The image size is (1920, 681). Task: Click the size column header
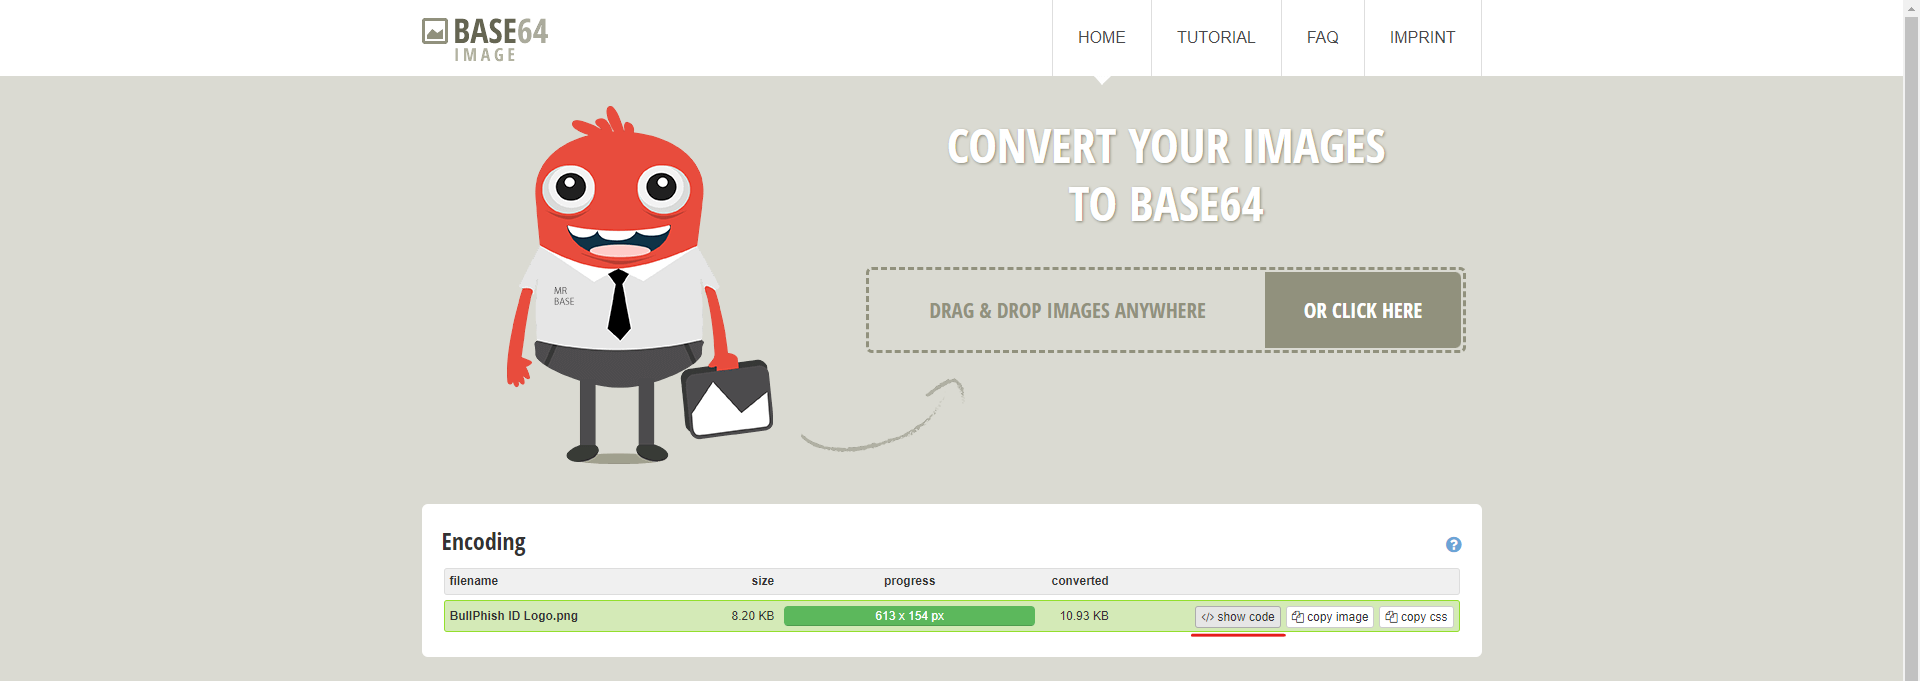[x=762, y=581]
